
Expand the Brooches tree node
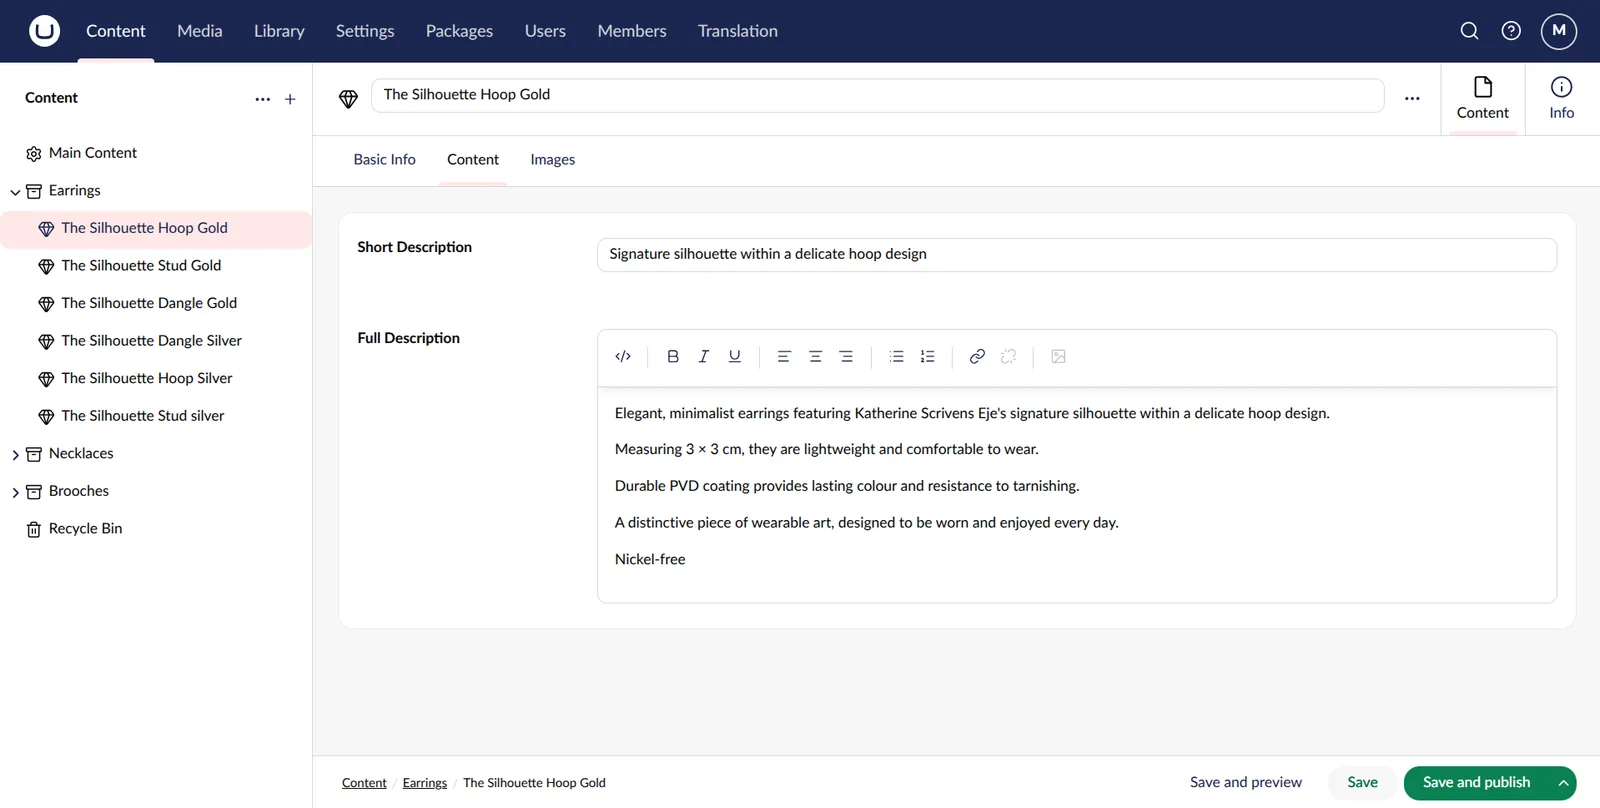[x=15, y=492]
